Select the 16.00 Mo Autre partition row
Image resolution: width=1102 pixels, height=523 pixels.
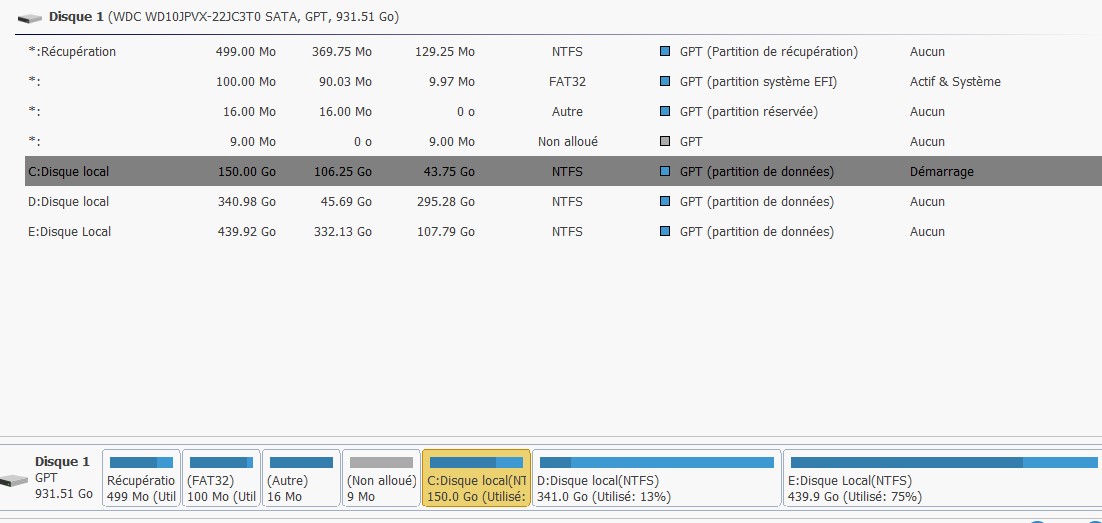563,112
